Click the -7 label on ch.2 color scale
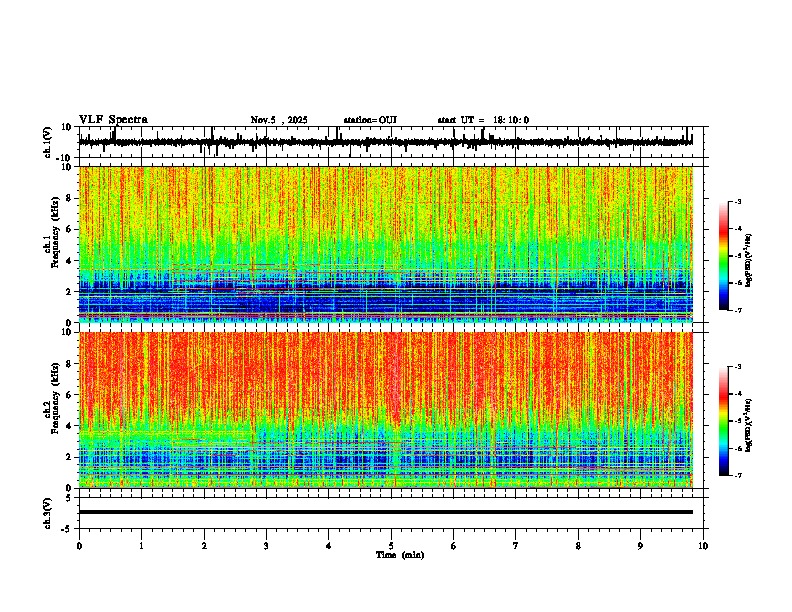 pyautogui.click(x=738, y=475)
